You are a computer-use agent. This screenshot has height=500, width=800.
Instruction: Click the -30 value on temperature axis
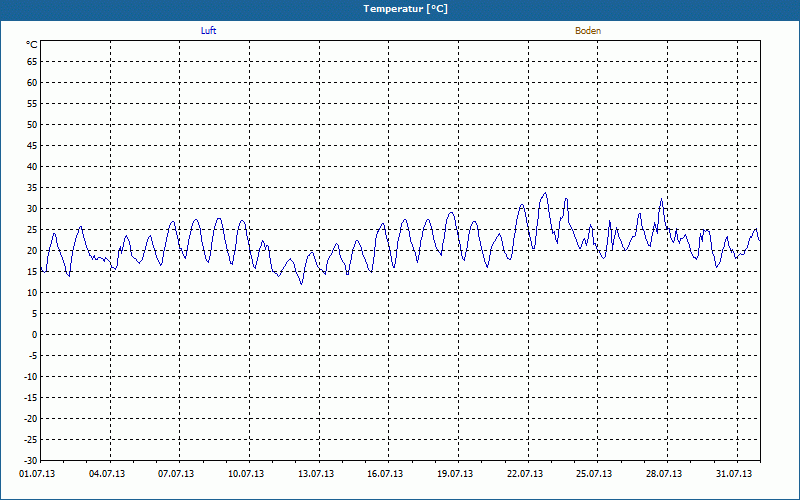point(31,461)
